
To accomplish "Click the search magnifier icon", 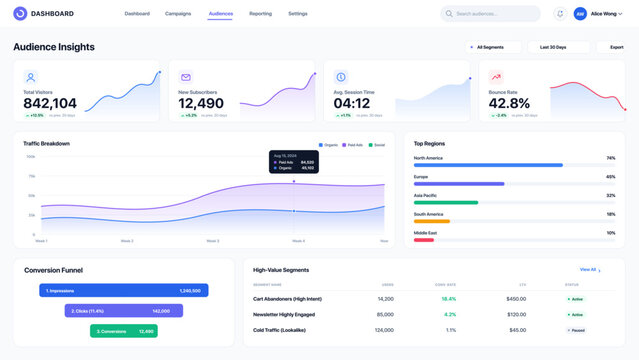I will coord(449,14).
